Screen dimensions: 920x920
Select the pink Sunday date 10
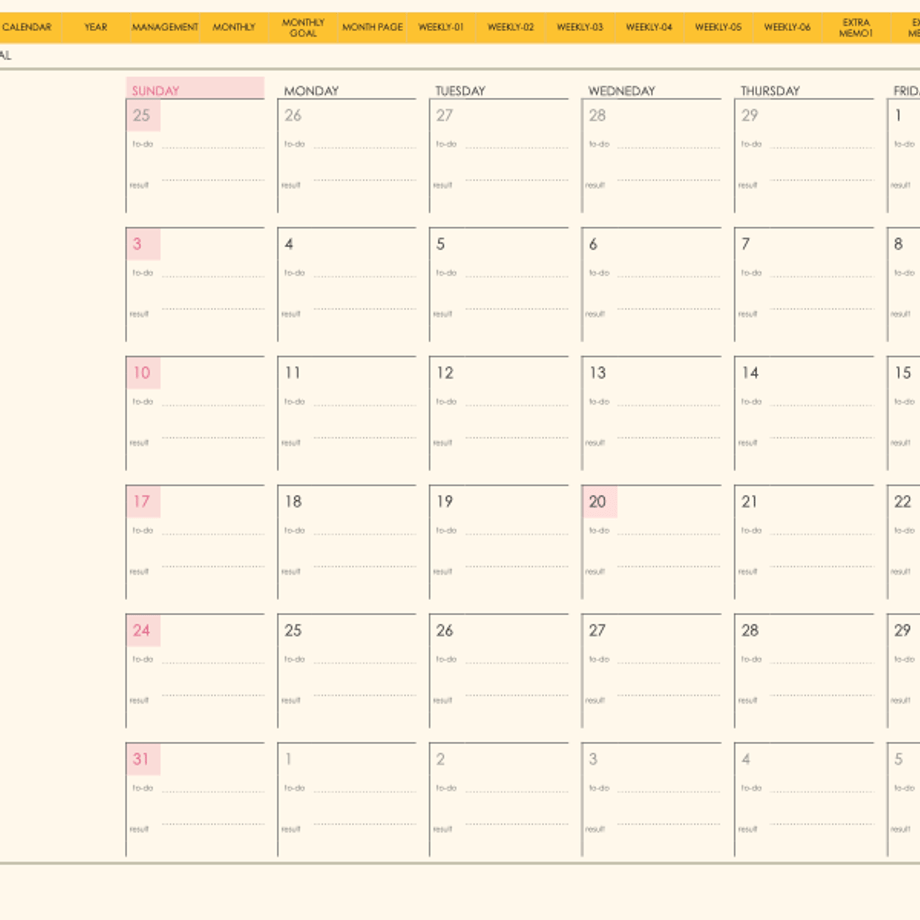coord(143,373)
